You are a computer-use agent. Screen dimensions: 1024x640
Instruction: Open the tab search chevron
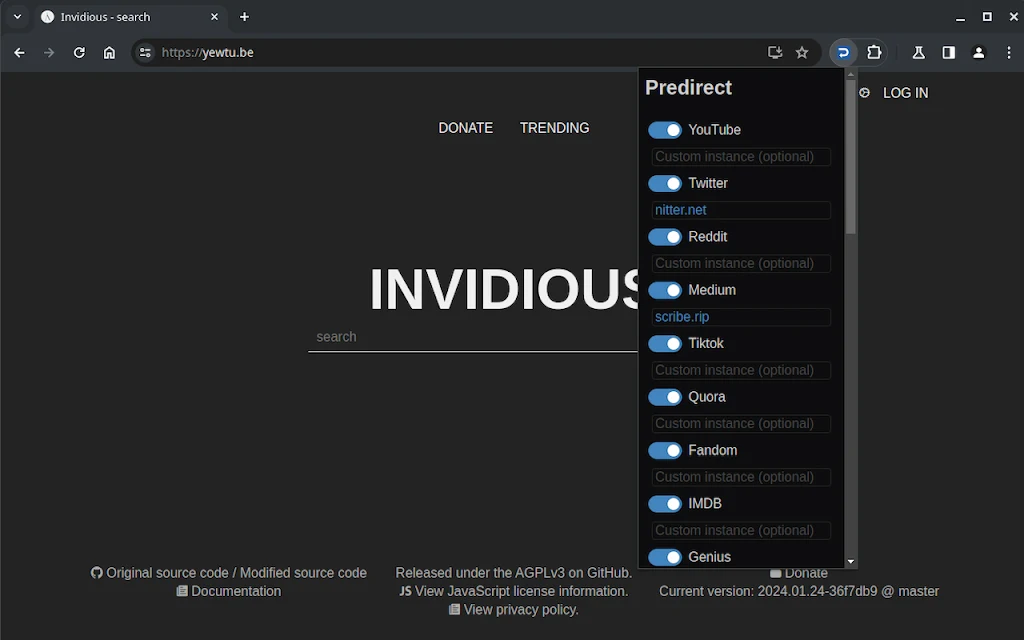(18, 17)
